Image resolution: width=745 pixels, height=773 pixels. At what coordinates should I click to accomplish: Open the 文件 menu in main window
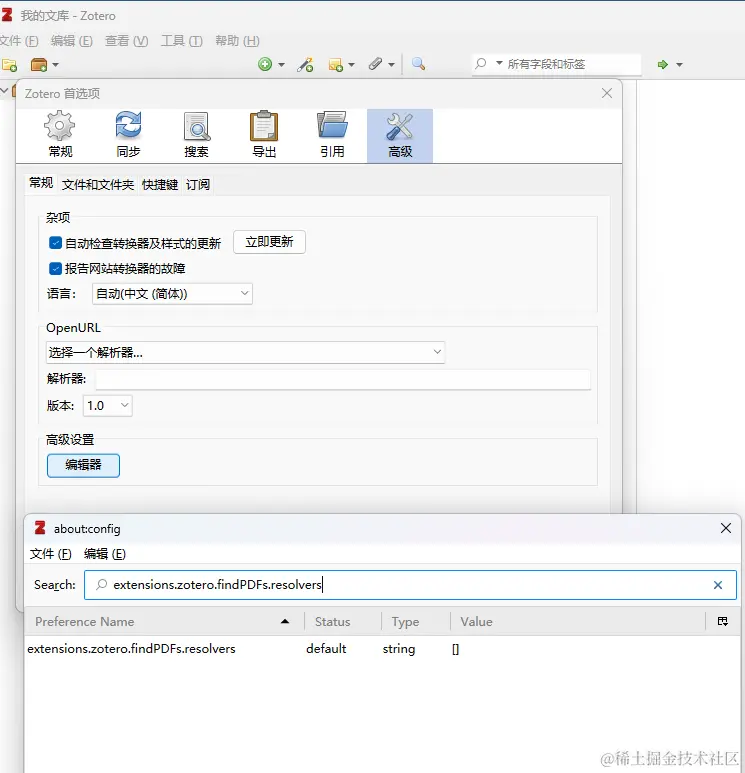[x=19, y=41]
